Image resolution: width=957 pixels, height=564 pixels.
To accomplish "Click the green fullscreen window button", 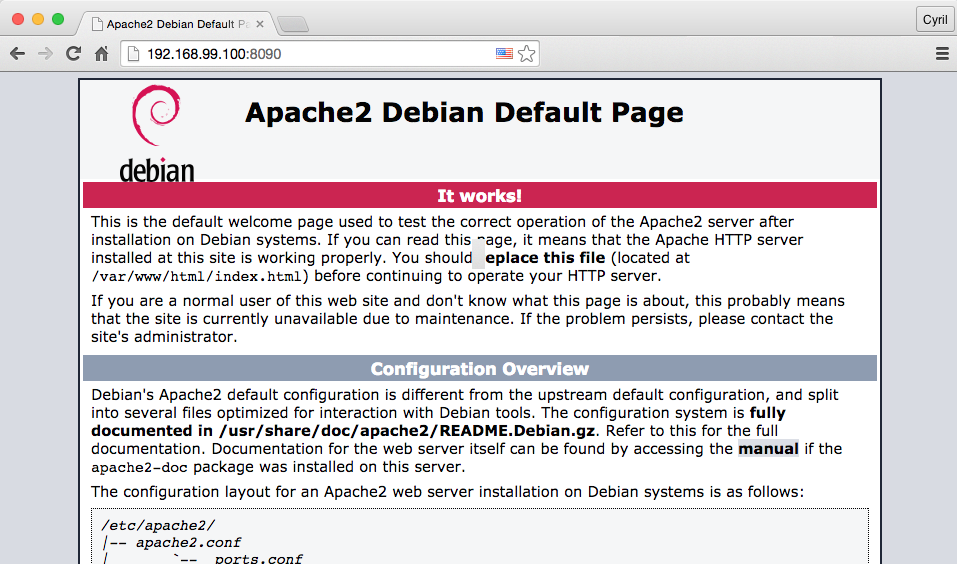I will click(58, 20).
